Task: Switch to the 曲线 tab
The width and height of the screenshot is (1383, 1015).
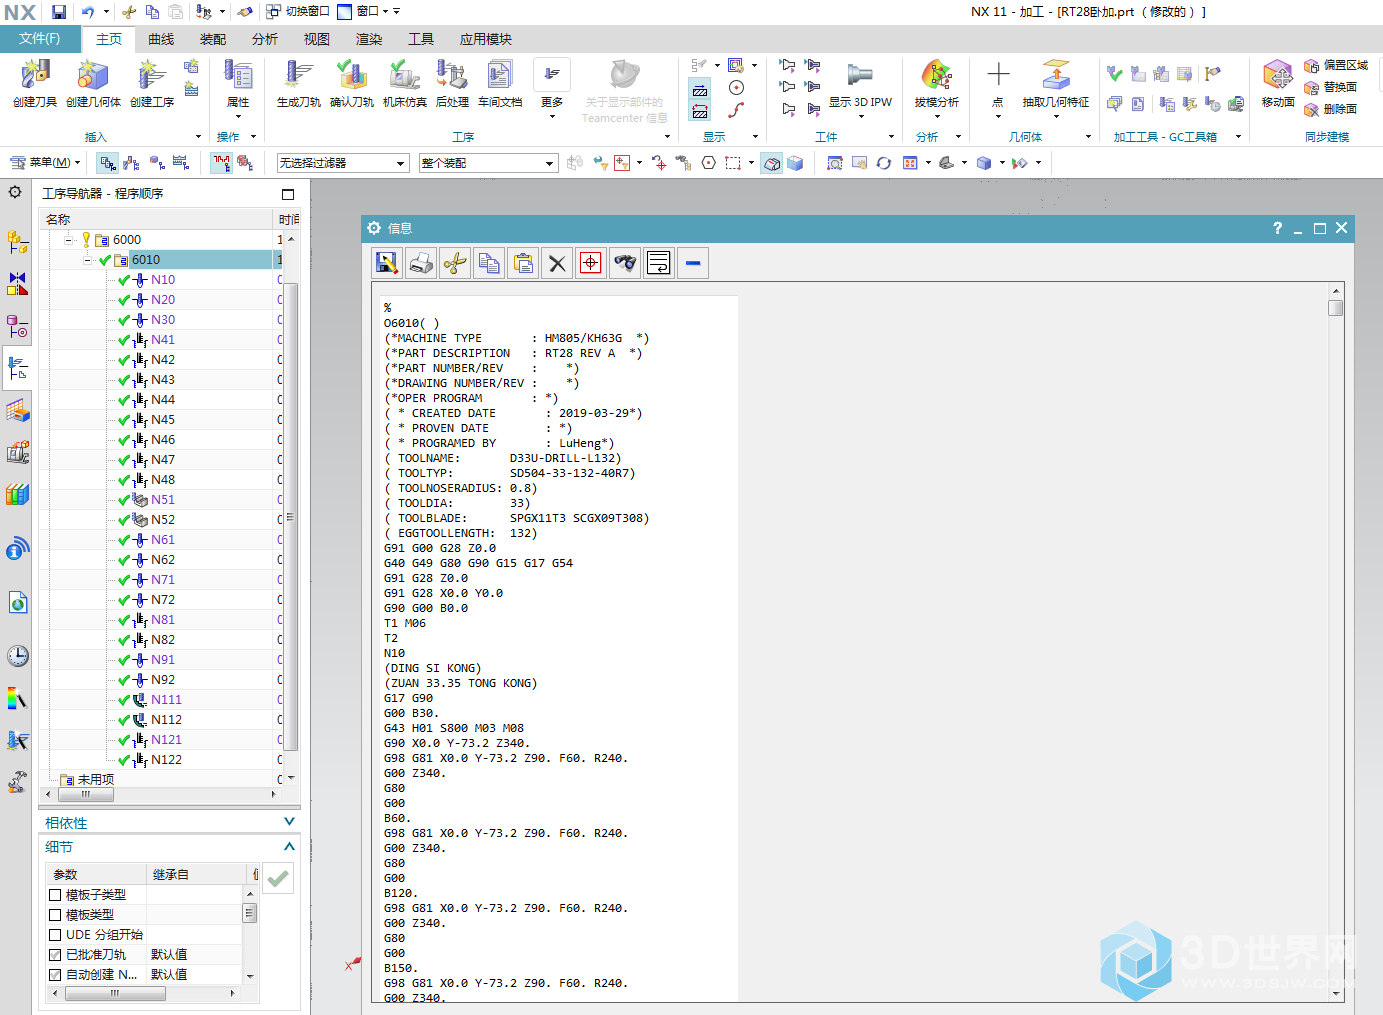Action: click(161, 39)
